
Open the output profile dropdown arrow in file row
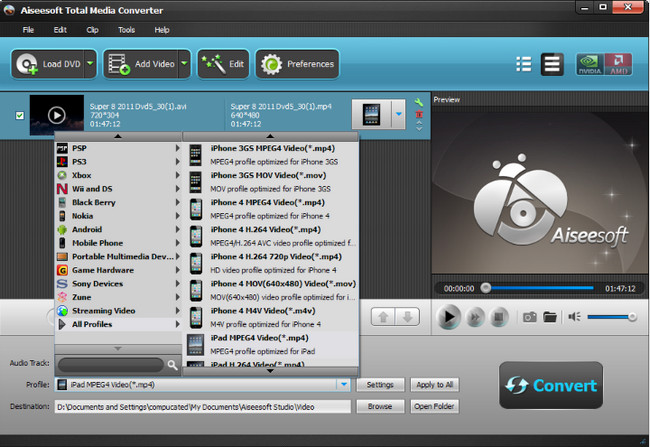point(398,114)
